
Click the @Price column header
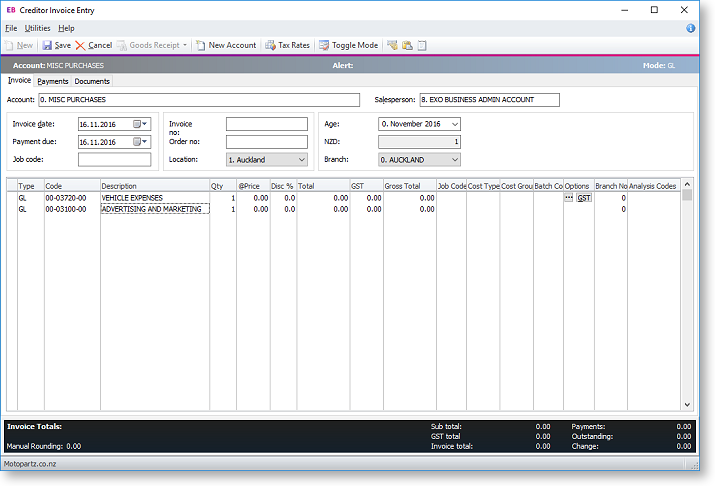[253, 186]
